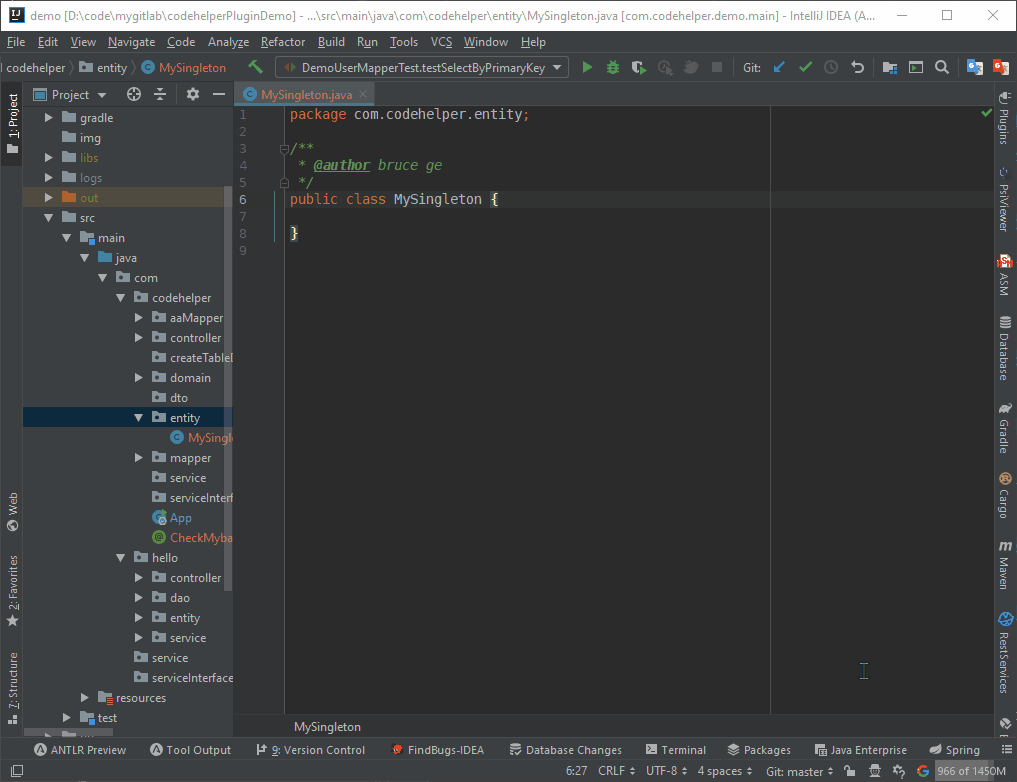Select the MySingleton.java editor tab

(x=306, y=95)
